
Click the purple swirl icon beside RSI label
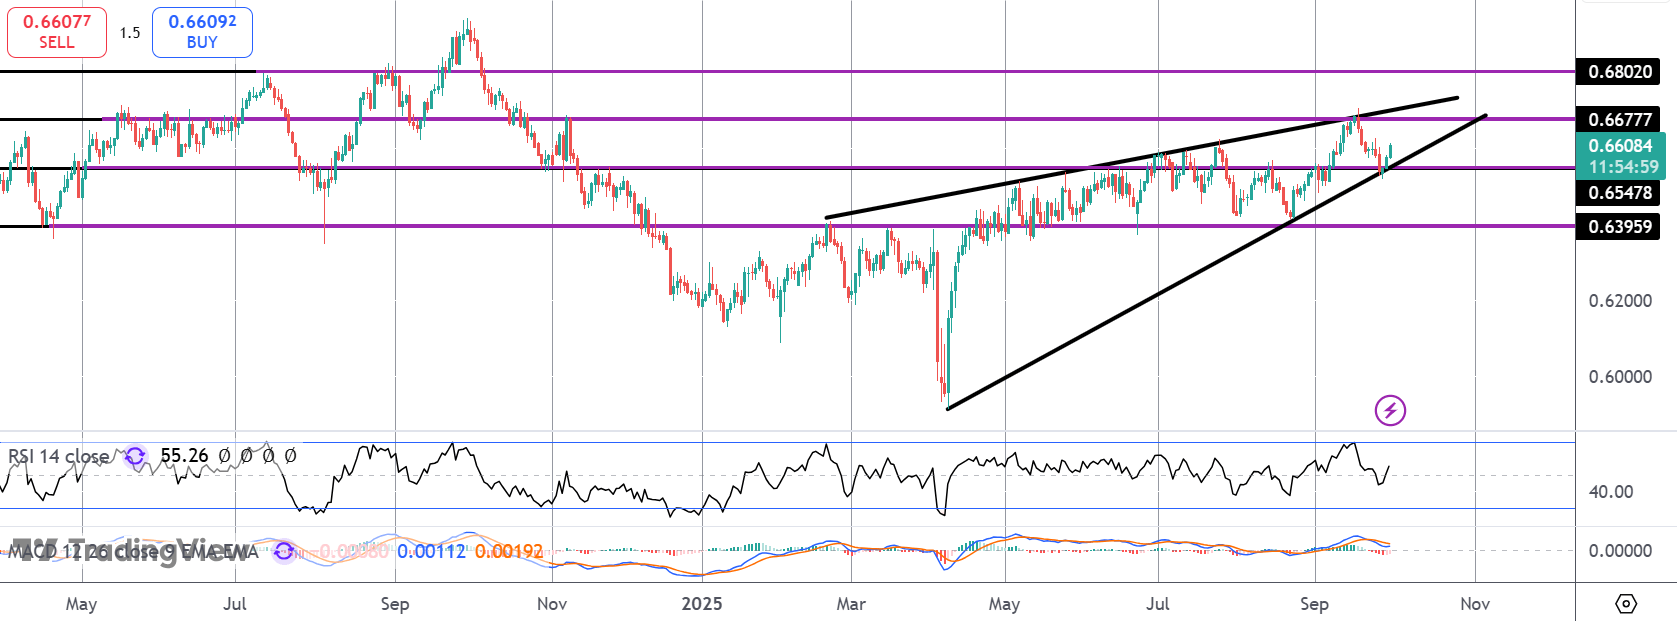pos(134,456)
